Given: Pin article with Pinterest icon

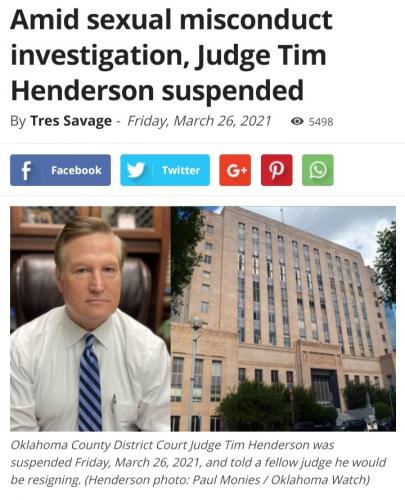Looking at the screenshot, I should (277, 170).
